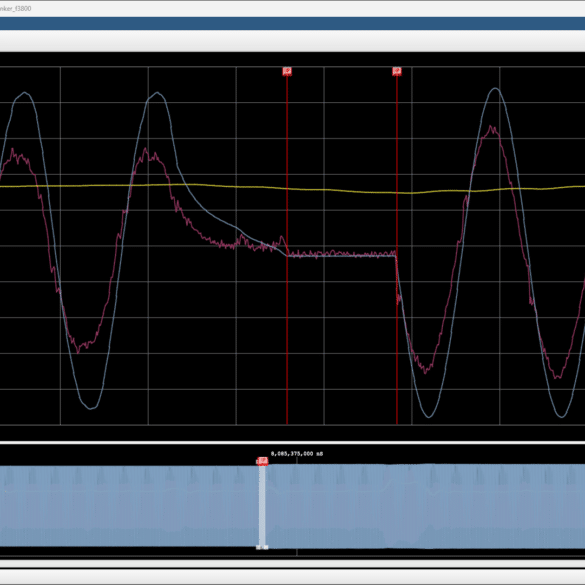Viewport: 585px width, 585px height.
Task: Select the left red cursor marker flag
Action: (287, 71)
